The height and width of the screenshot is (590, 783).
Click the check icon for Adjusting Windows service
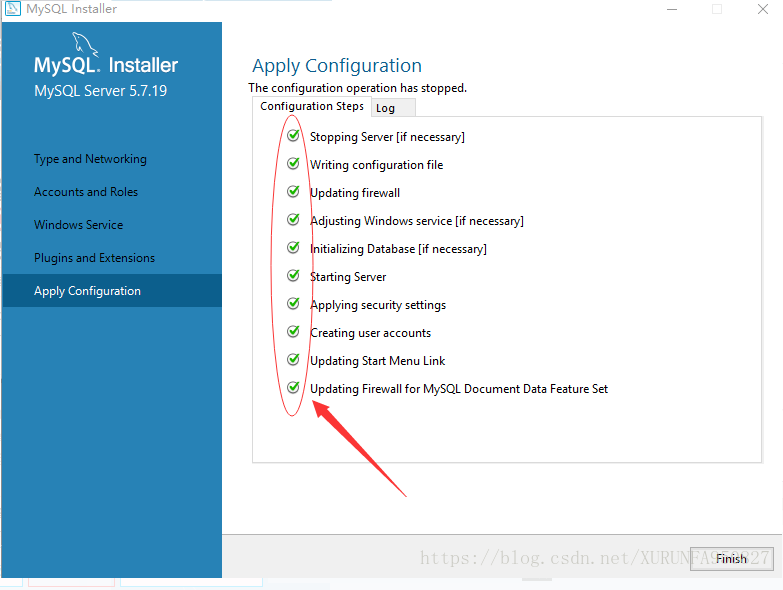click(x=293, y=220)
